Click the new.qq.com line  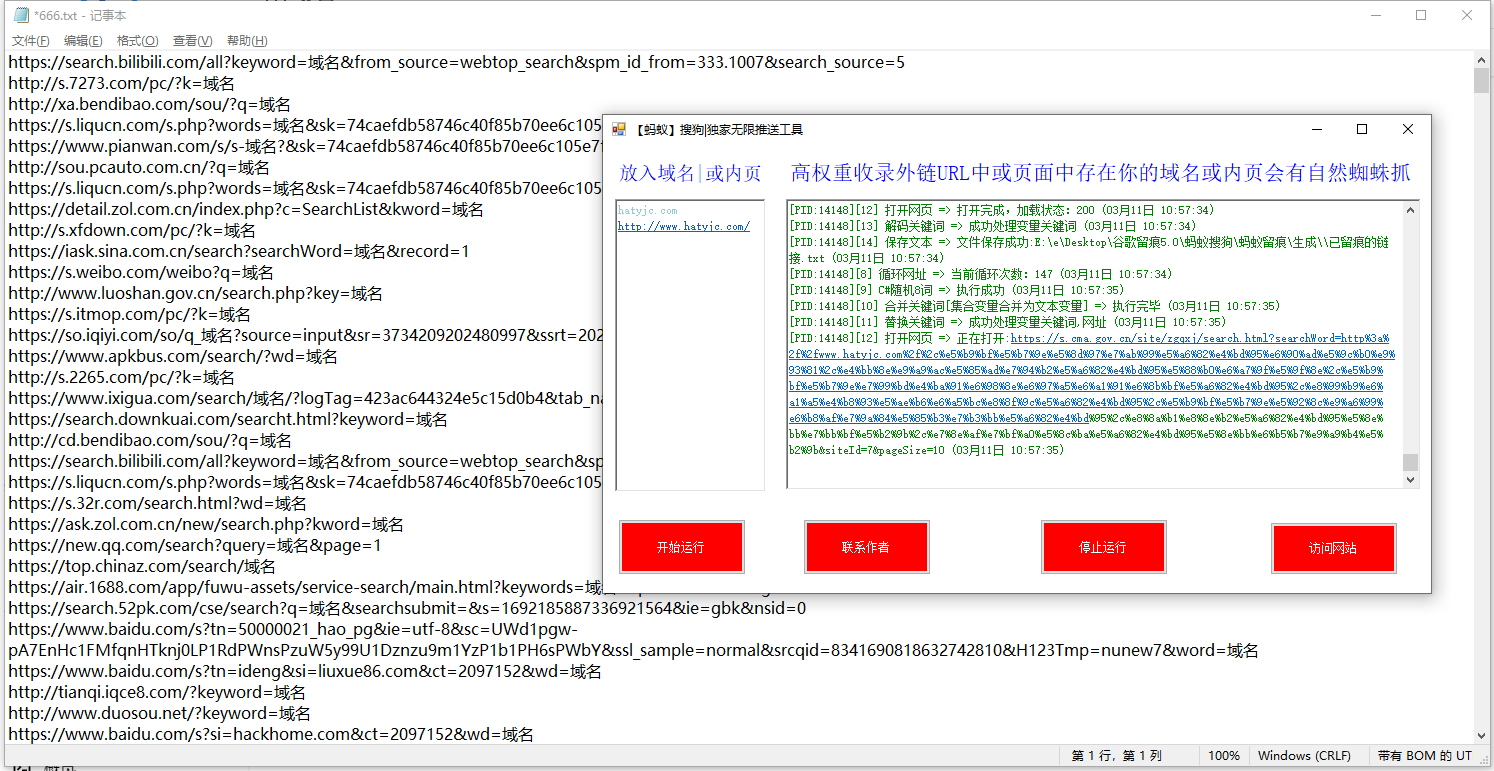pyautogui.click(x=195, y=545)
